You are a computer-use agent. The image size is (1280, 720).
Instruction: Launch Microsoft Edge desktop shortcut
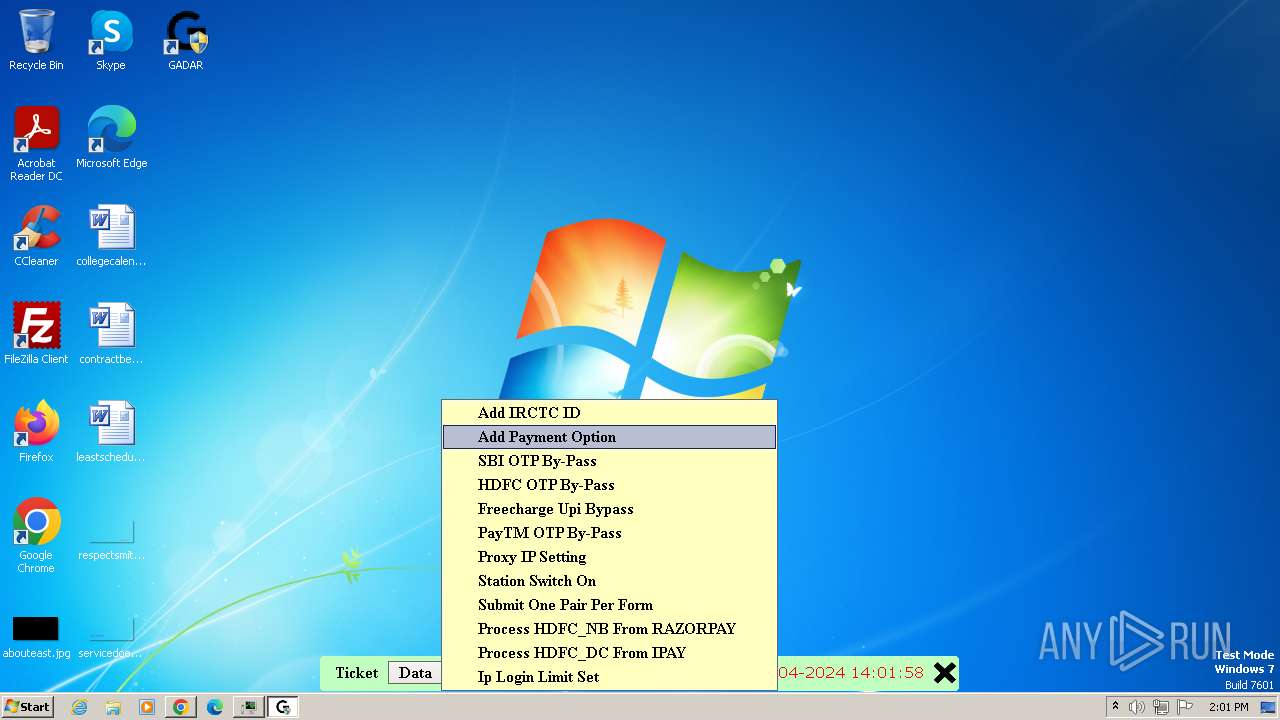click(111, 137)
